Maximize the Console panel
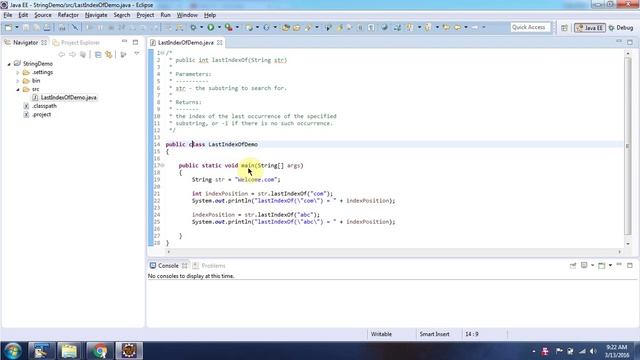640x360 pixels. (x=630, y=265)
